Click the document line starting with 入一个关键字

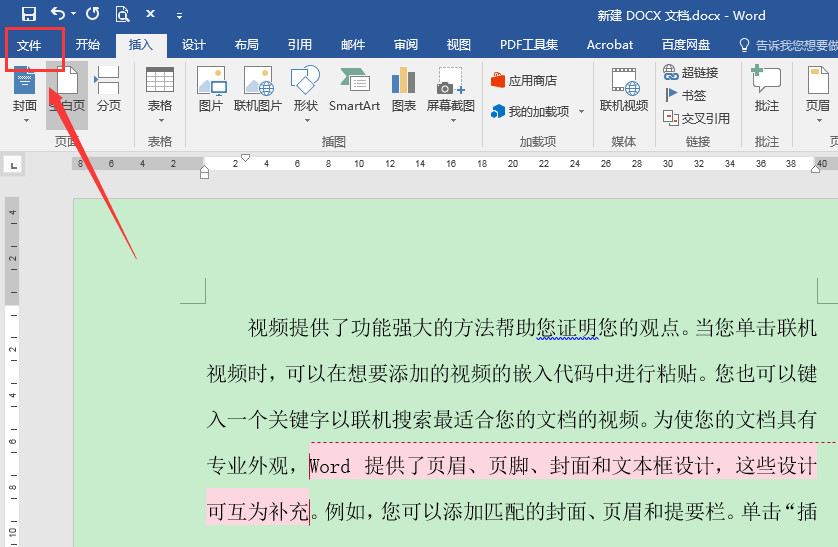click(511, 420)
